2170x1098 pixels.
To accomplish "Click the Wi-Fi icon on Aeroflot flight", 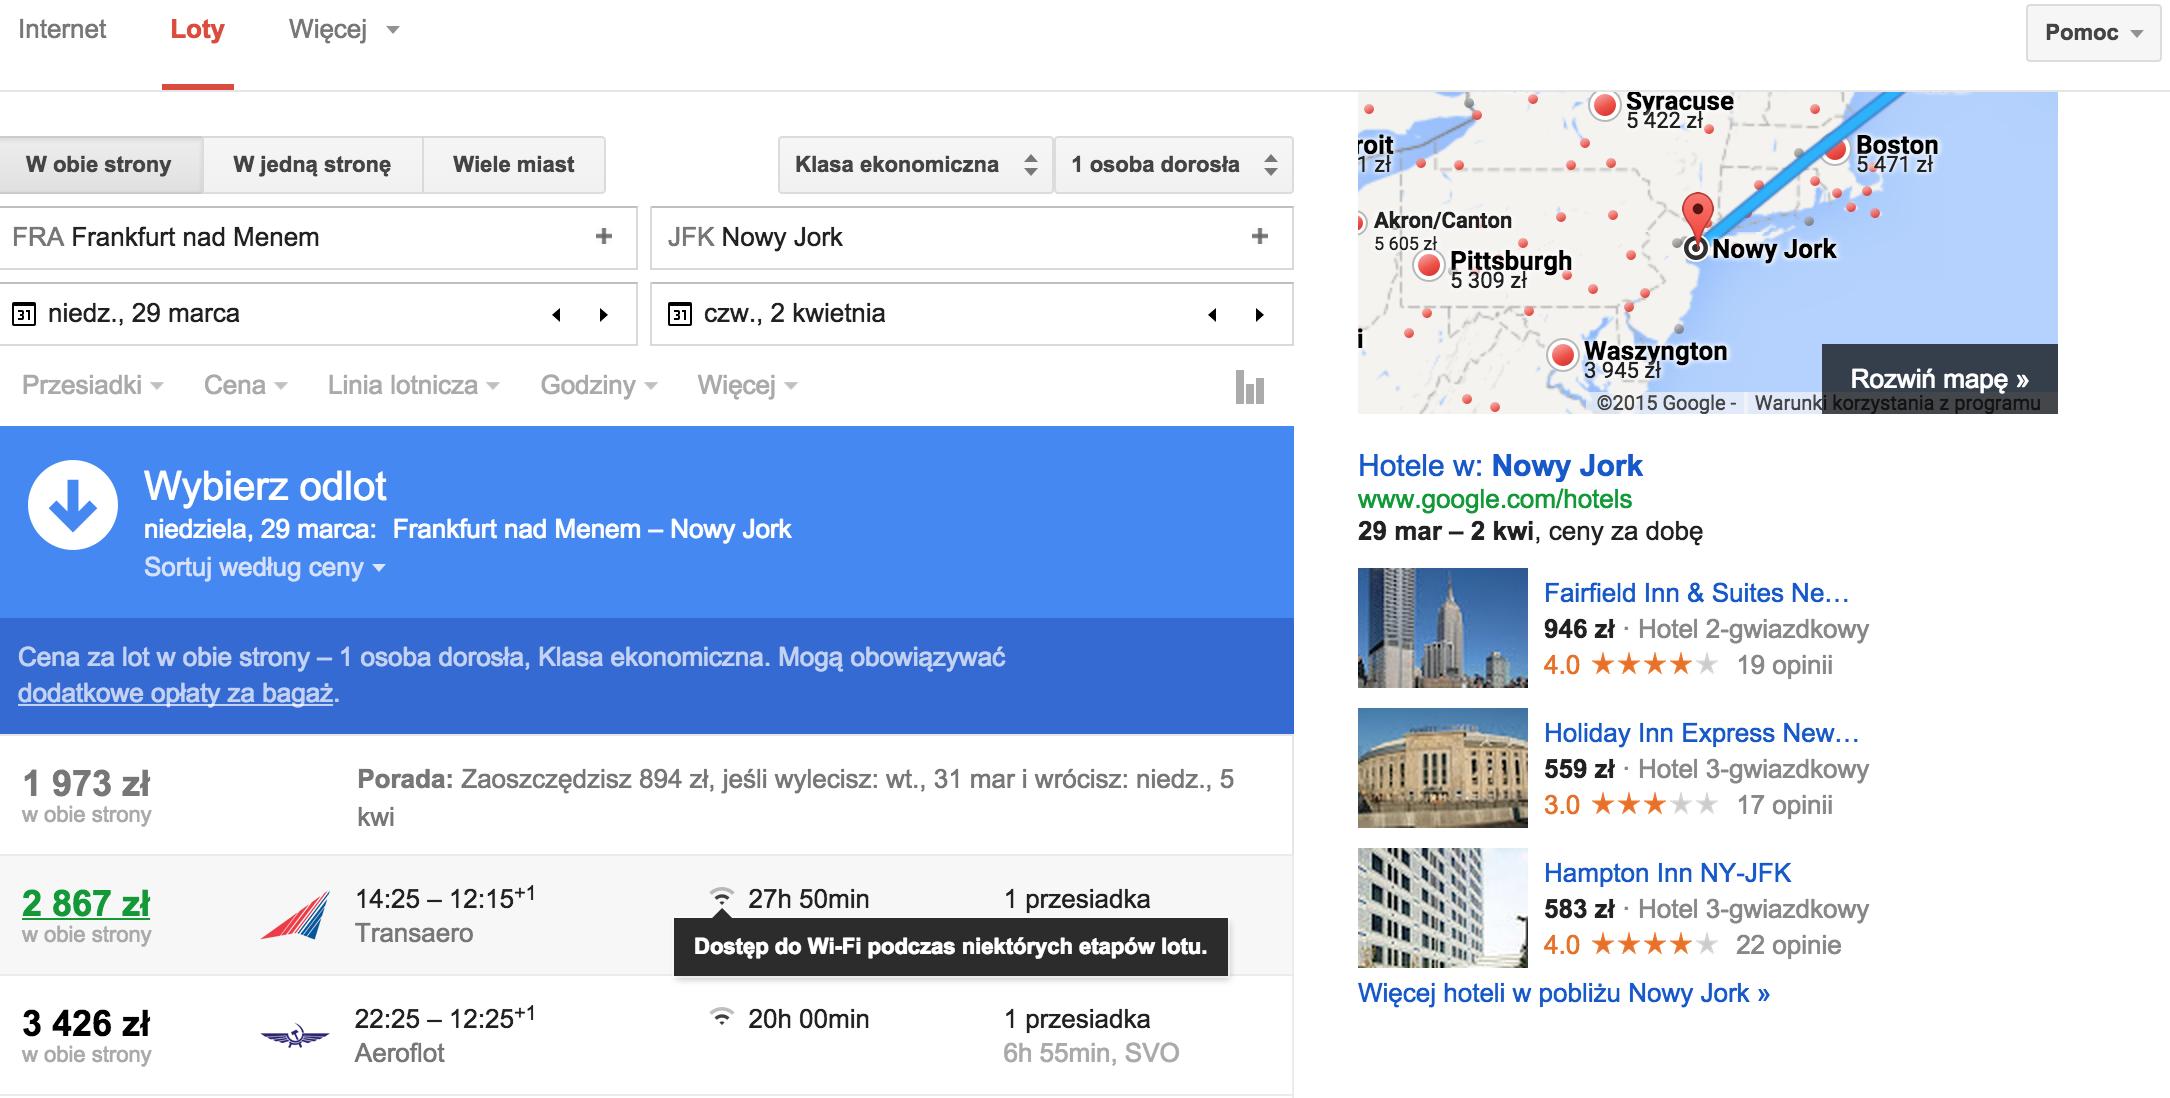I will pyautogui.click(x=721, y=1017).
